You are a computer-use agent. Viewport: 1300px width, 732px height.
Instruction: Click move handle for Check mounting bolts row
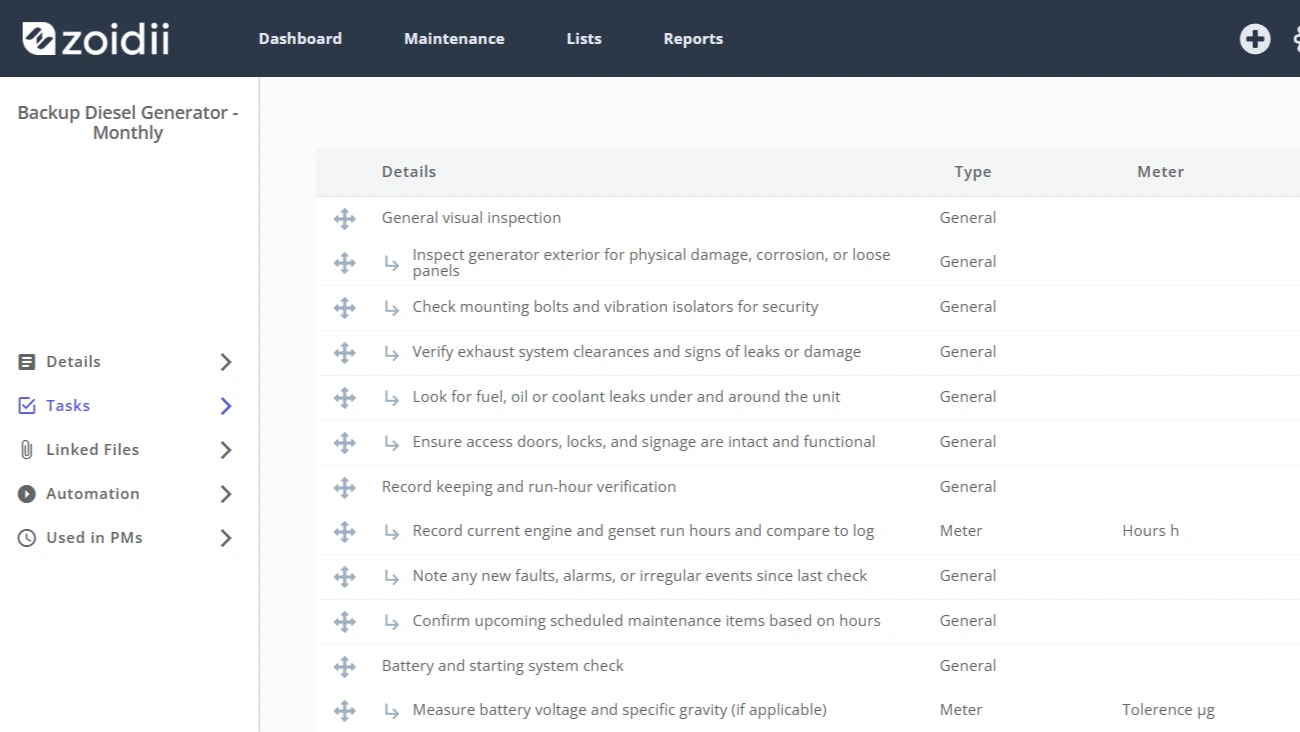(x=345, y=308)
